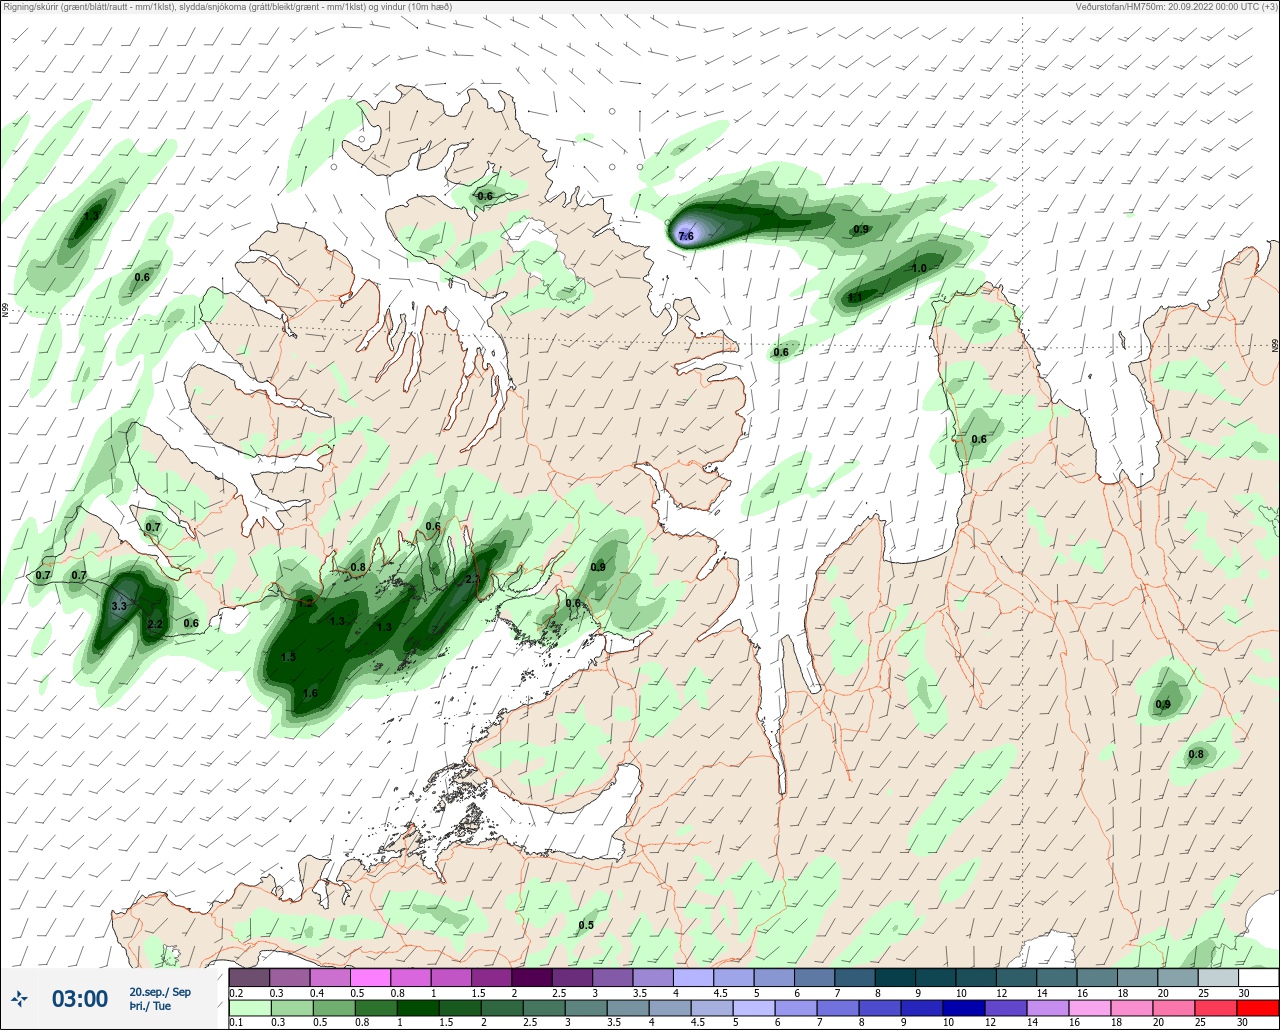Image resolution: width=1280 pixels, height=1030 pixels.
Task: Click the weekday label 'þri./ Tue'
Action: click(x=150, y=1006)
